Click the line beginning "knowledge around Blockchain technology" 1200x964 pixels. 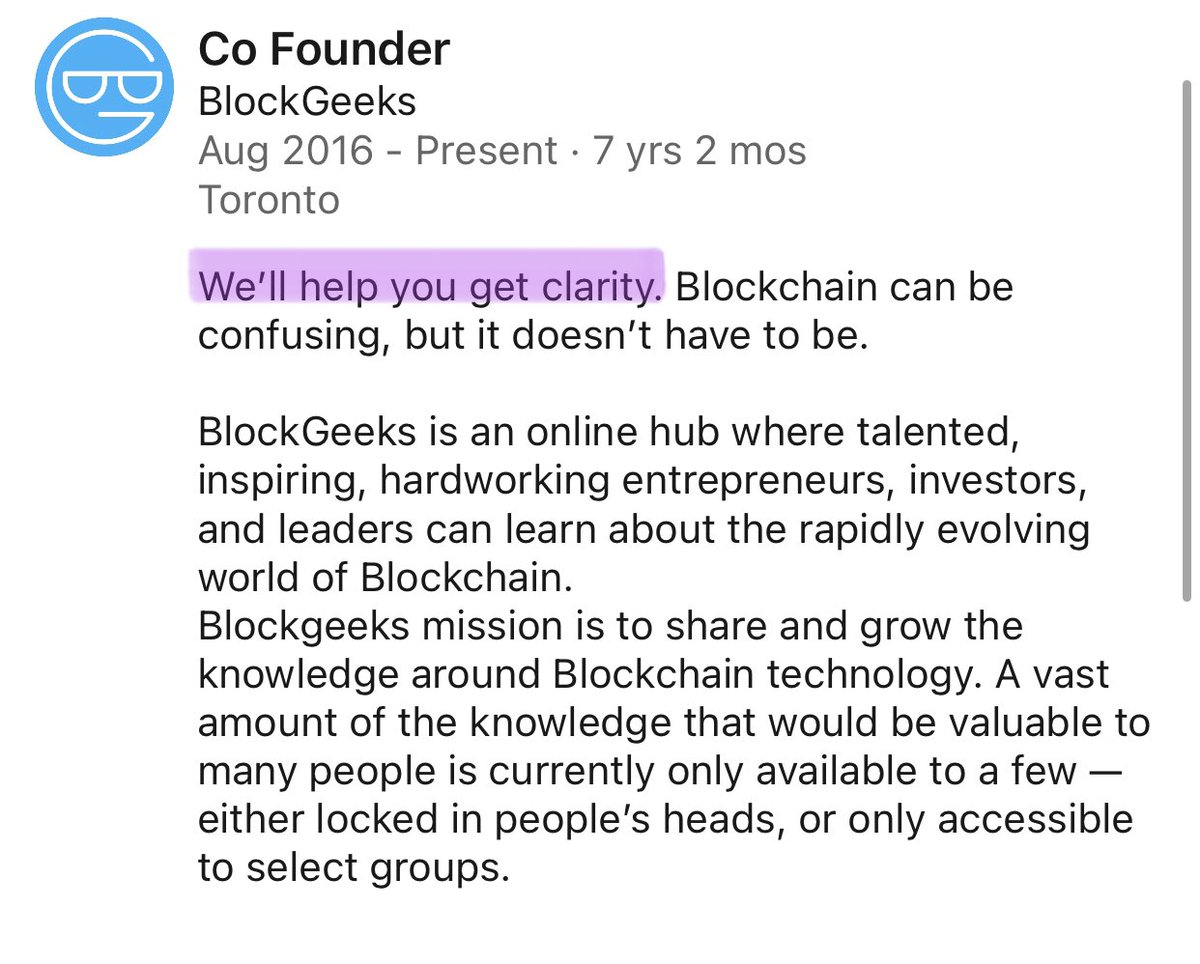click(654, 674)
